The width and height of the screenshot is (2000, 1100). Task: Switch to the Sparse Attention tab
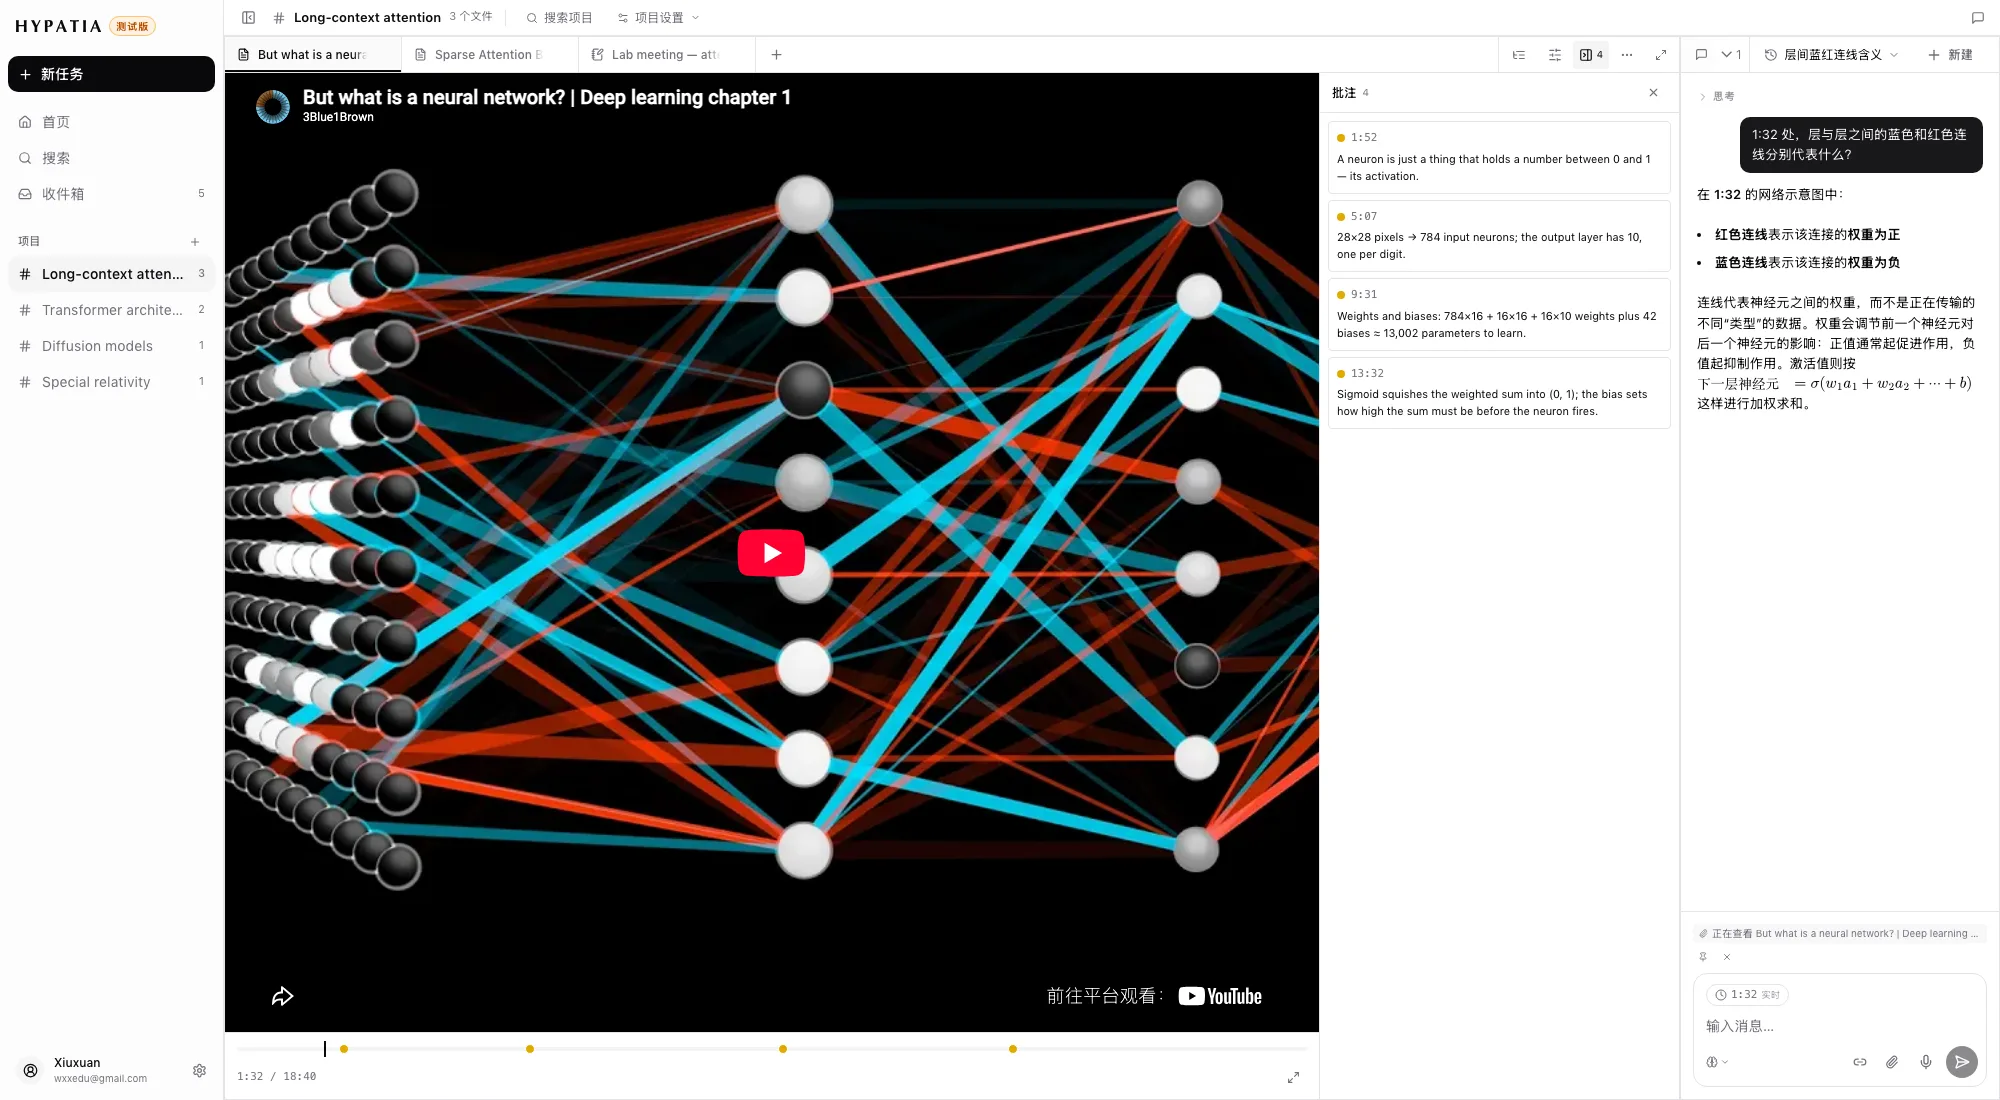click(x=489, y=55)
